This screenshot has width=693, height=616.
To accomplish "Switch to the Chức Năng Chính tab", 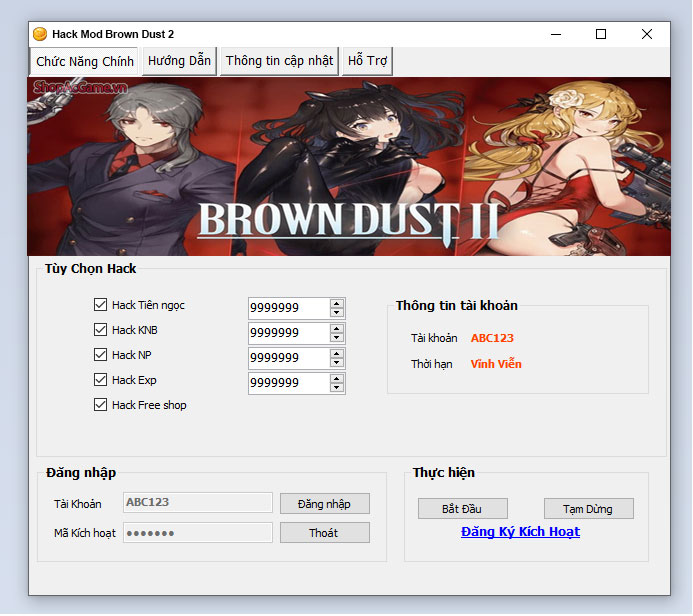I will 84,61.
